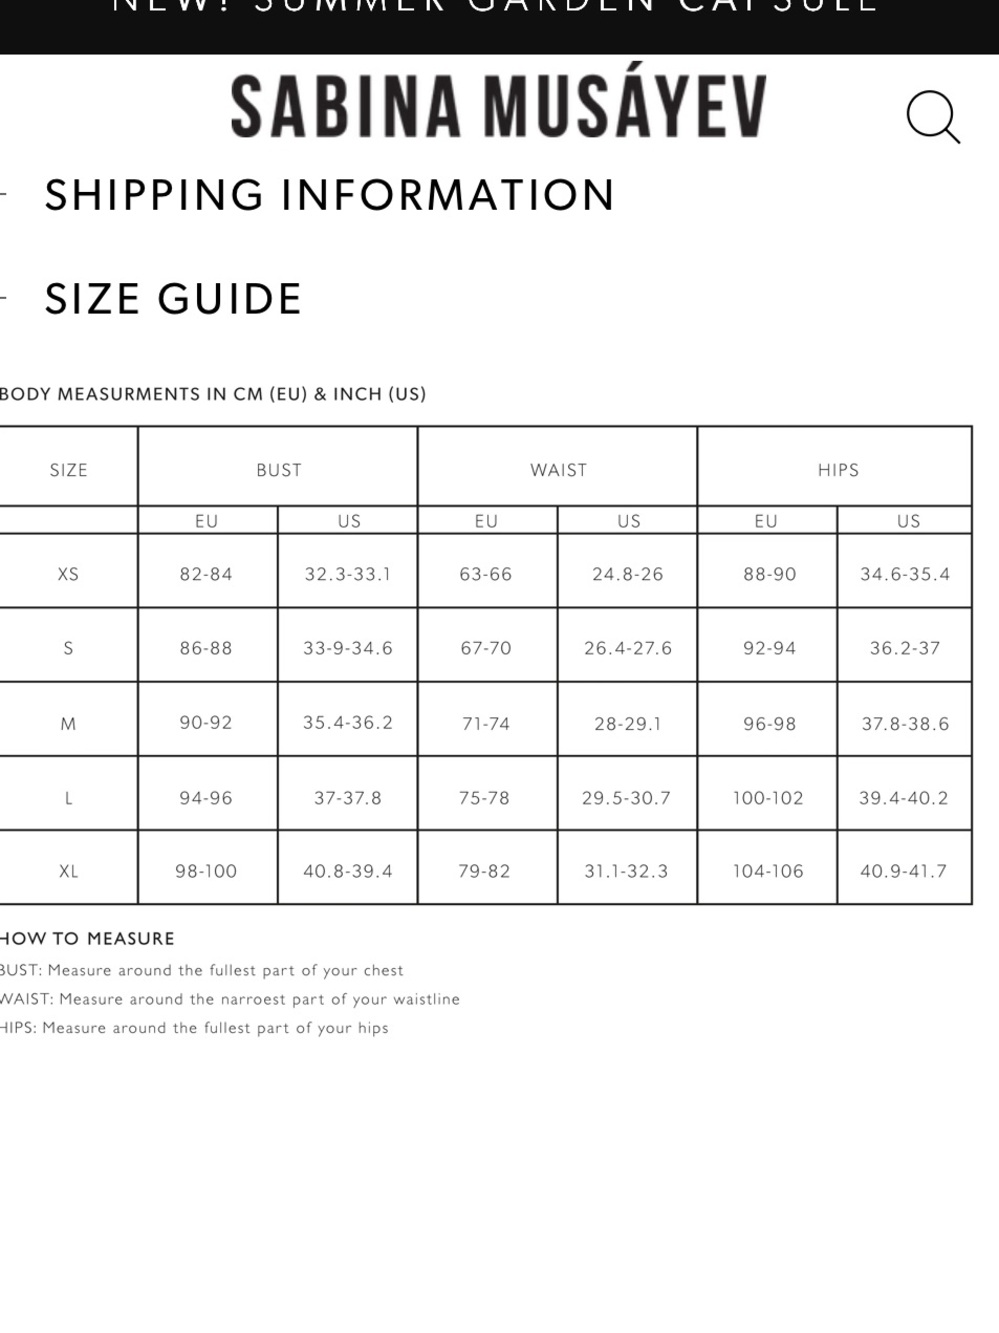
Task: Select the XL hips US cell 40.9-41.7
Action: (903, 871)
